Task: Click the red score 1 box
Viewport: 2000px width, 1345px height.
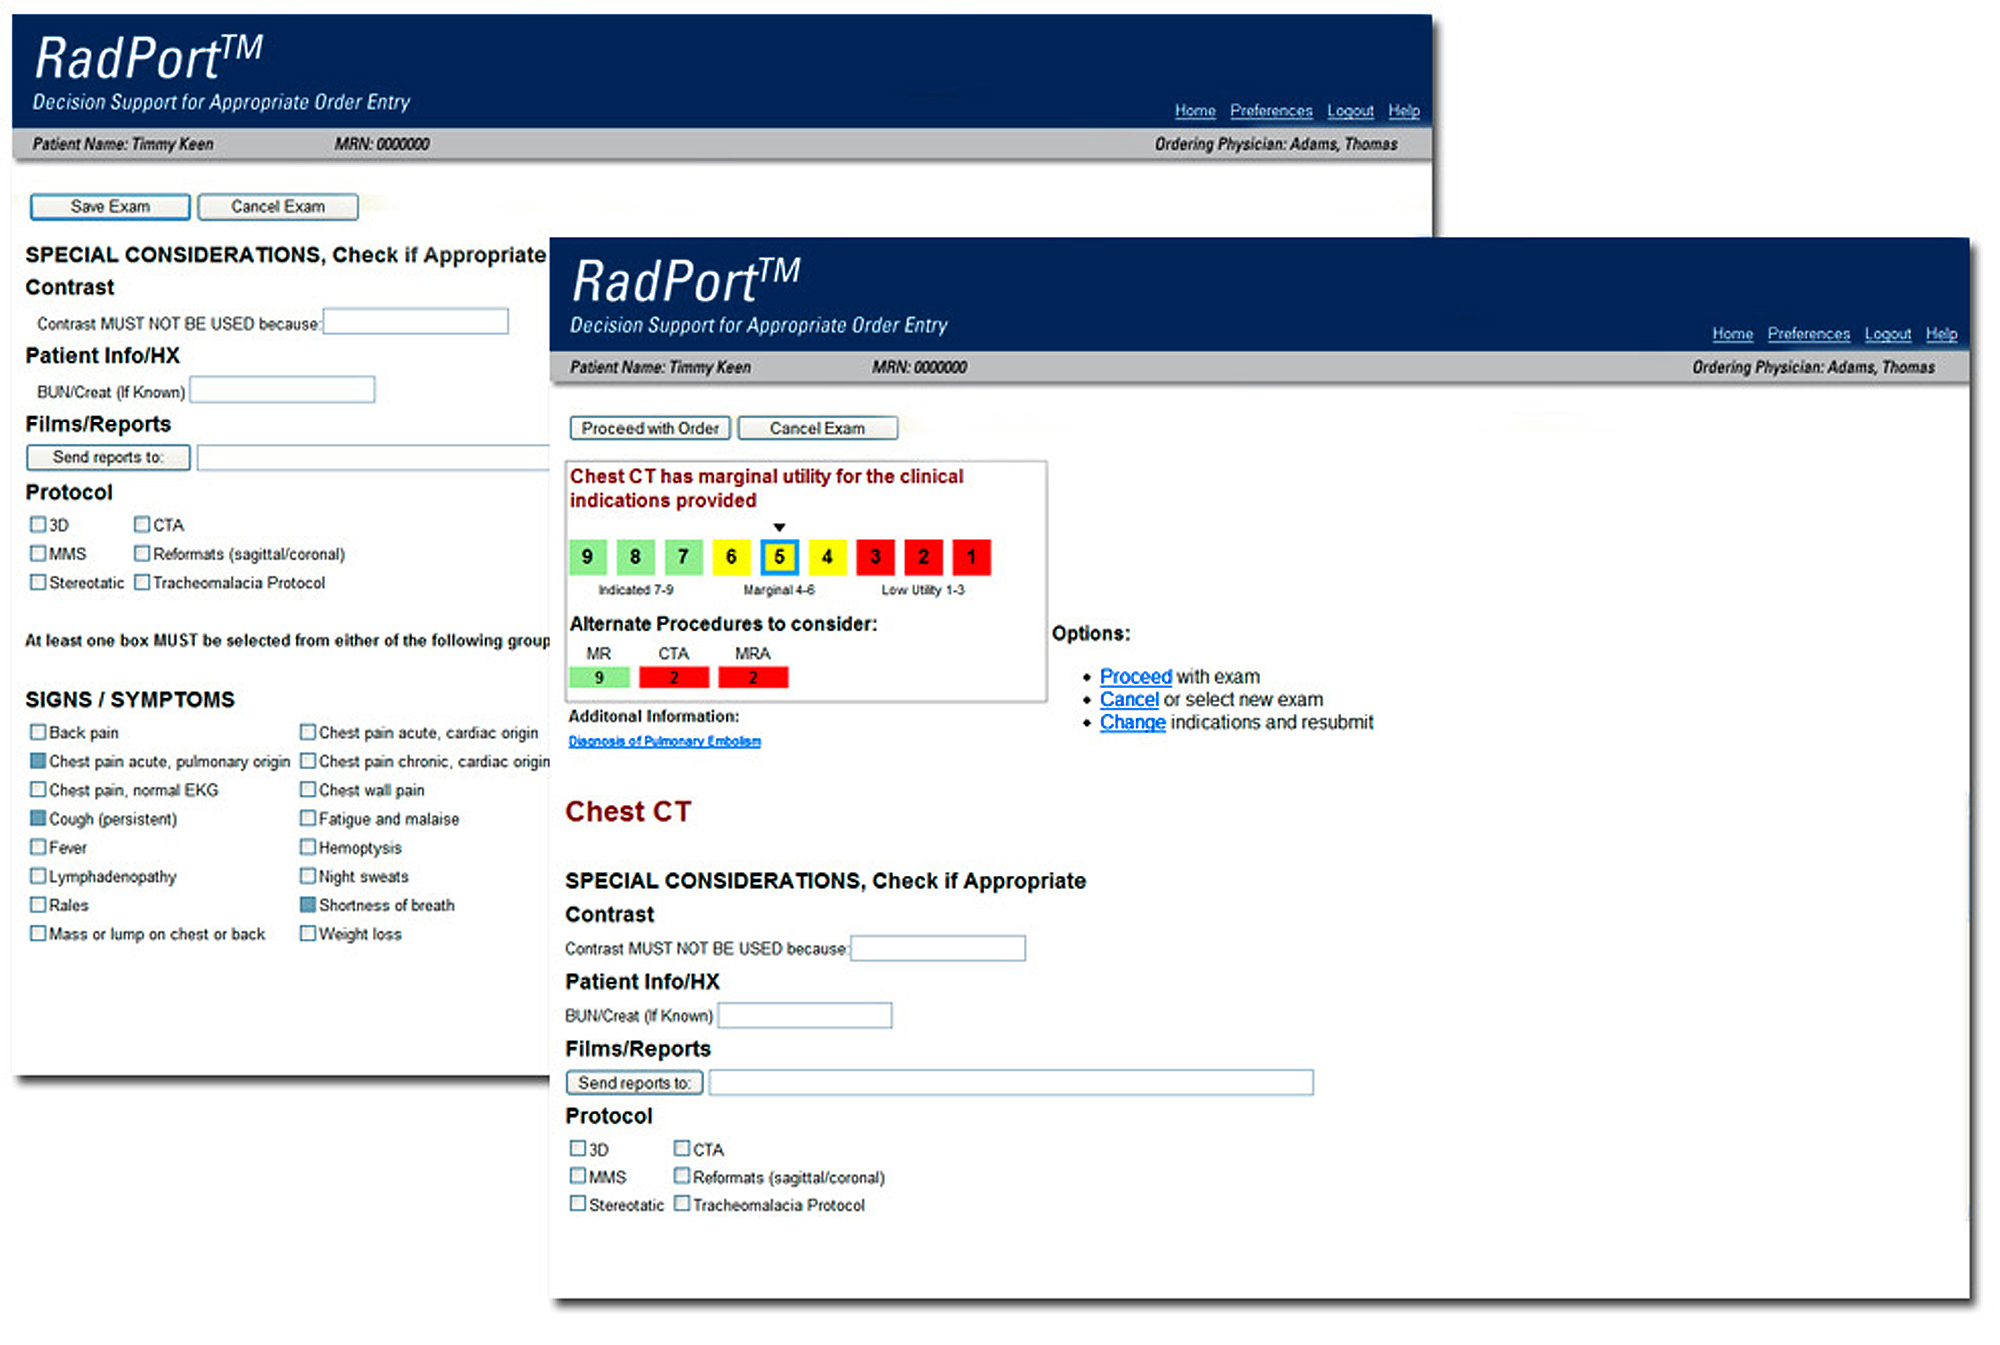Action: point(970,557)
